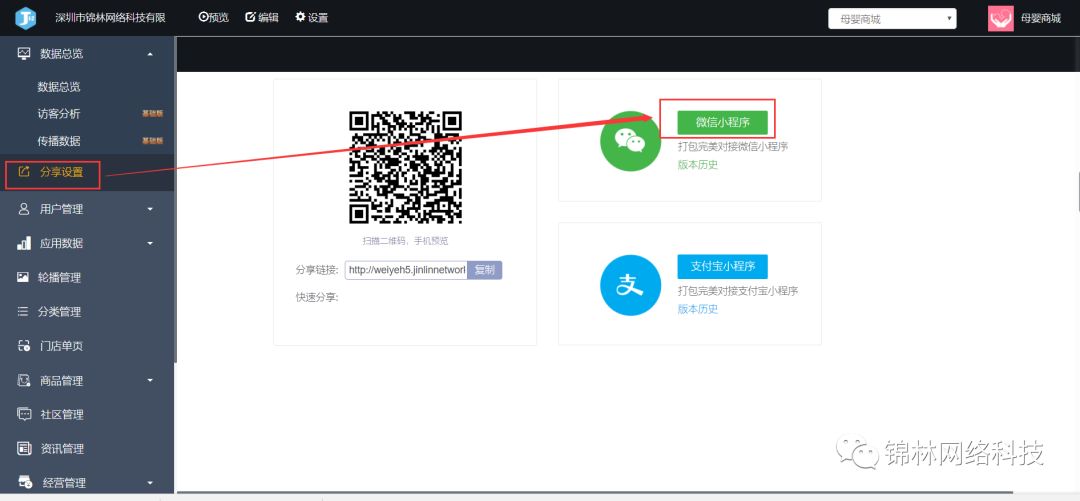Click the share QR code image
The width and height of the screenshot is (1080, 501).
tap(405, 167)
